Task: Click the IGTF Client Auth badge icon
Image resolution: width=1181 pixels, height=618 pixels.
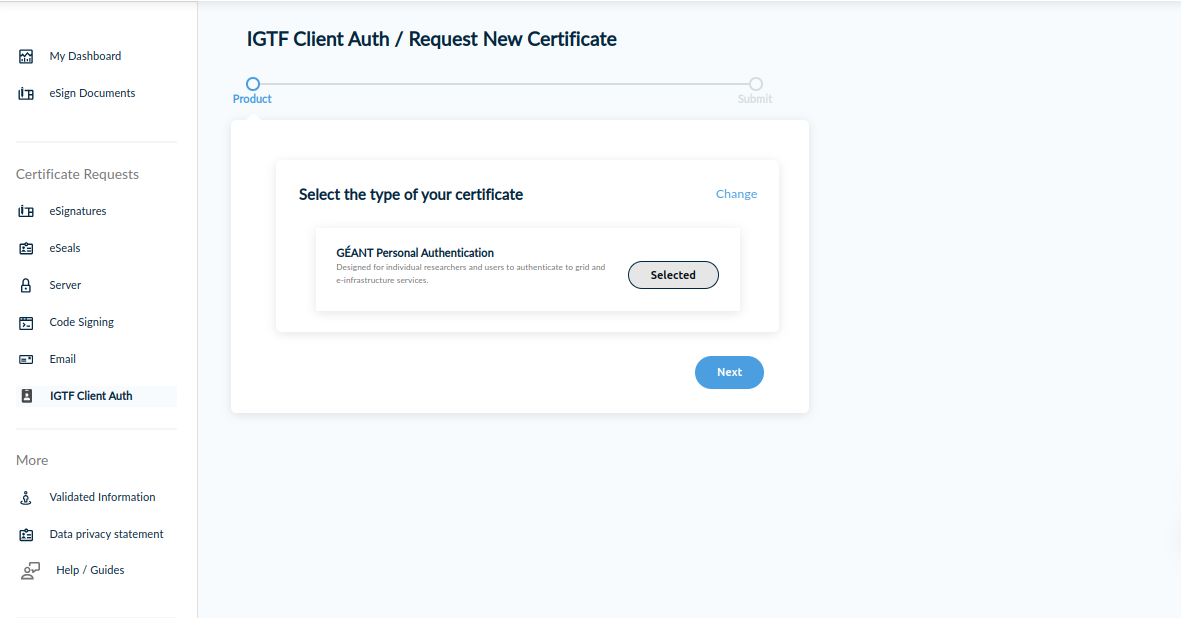Action: point(27,397)
